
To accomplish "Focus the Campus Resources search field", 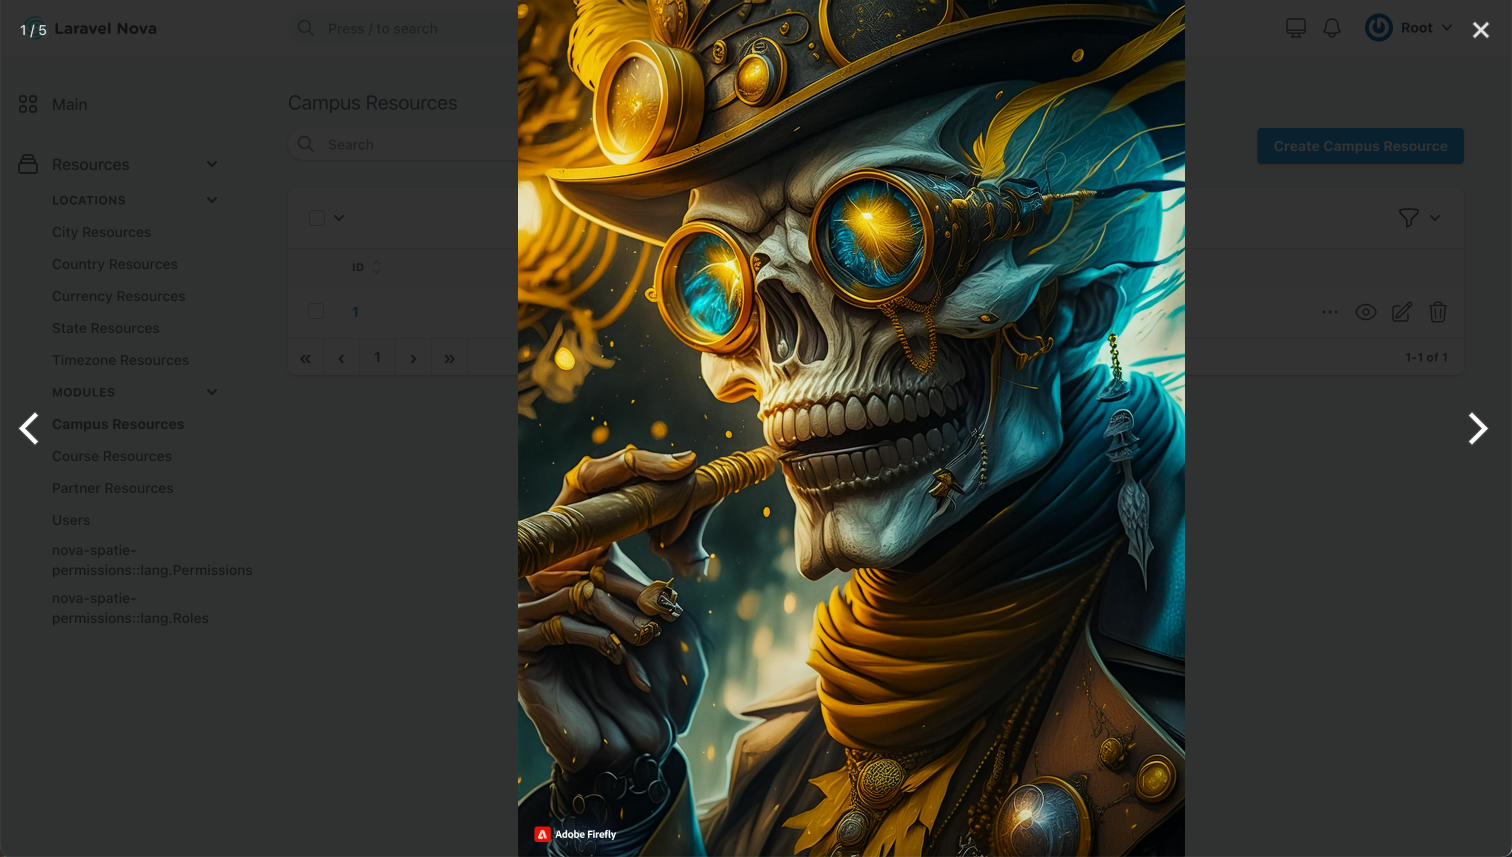I will 403,144.
